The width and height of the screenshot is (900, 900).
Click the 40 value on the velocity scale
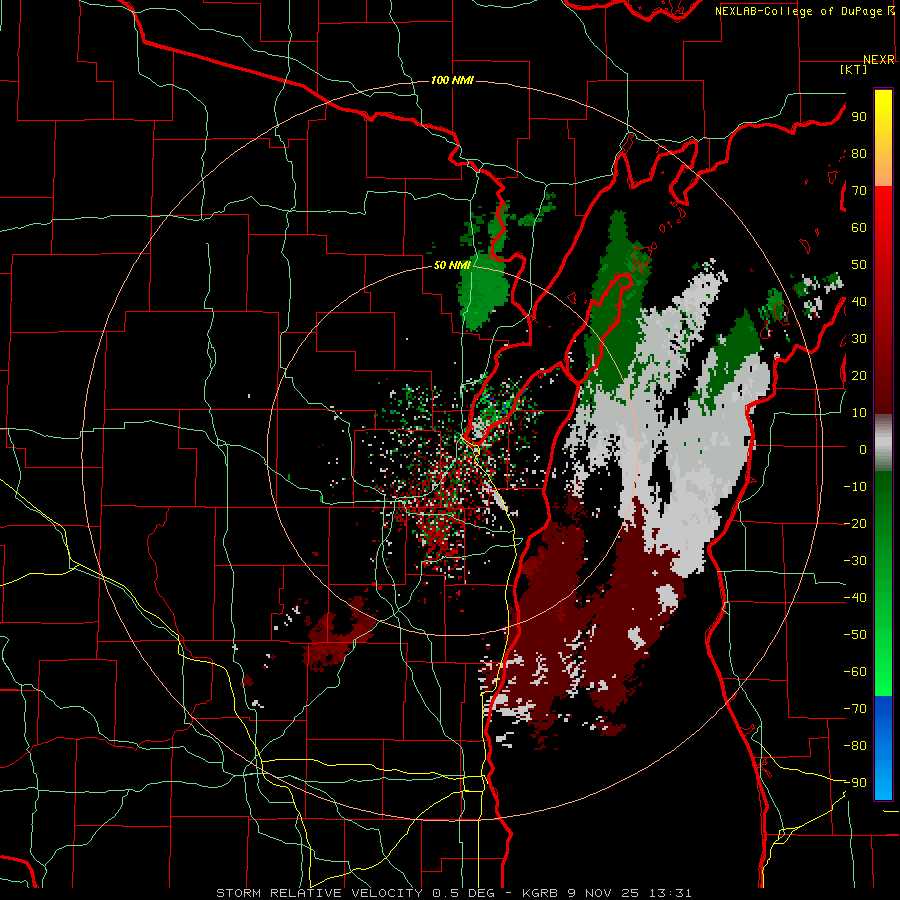[859, 302]
